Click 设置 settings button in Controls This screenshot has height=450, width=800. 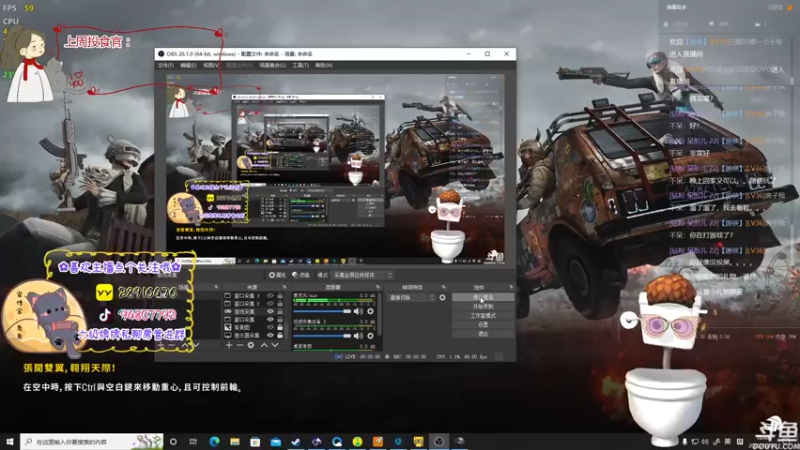(x=483, y=324)
